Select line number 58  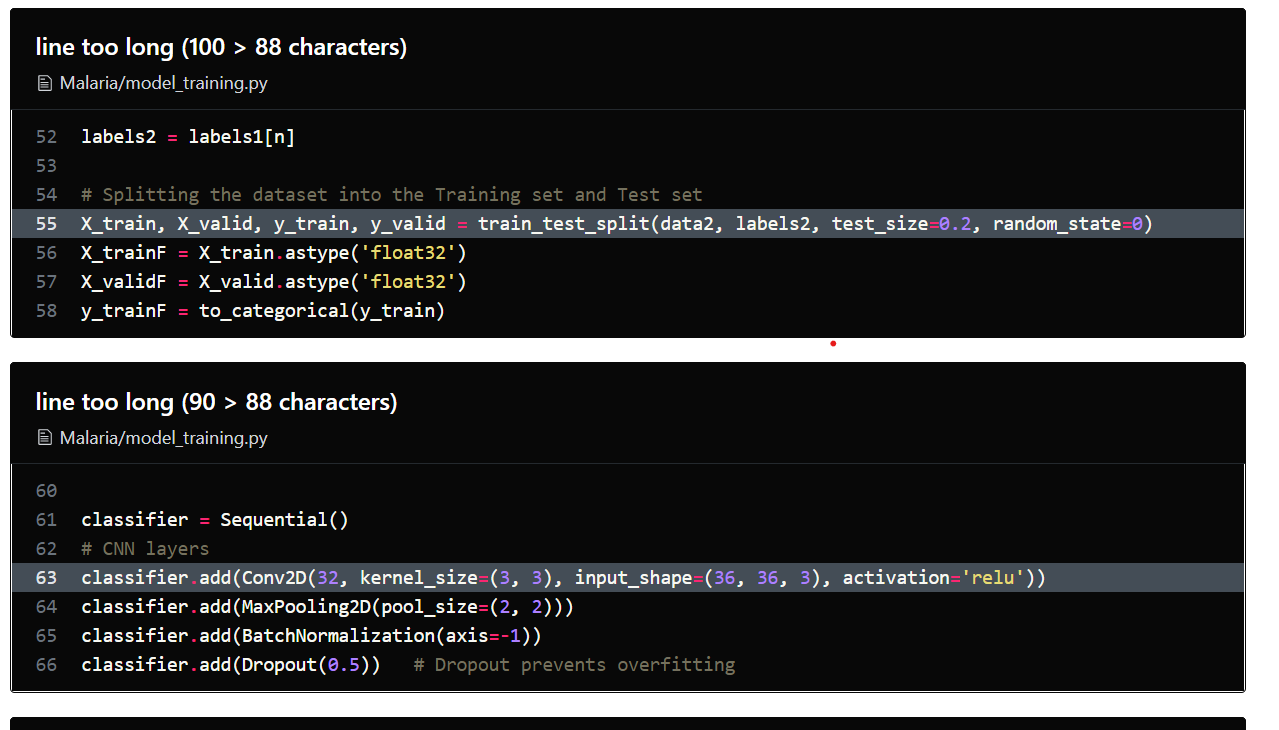click(x=46, y=311)
